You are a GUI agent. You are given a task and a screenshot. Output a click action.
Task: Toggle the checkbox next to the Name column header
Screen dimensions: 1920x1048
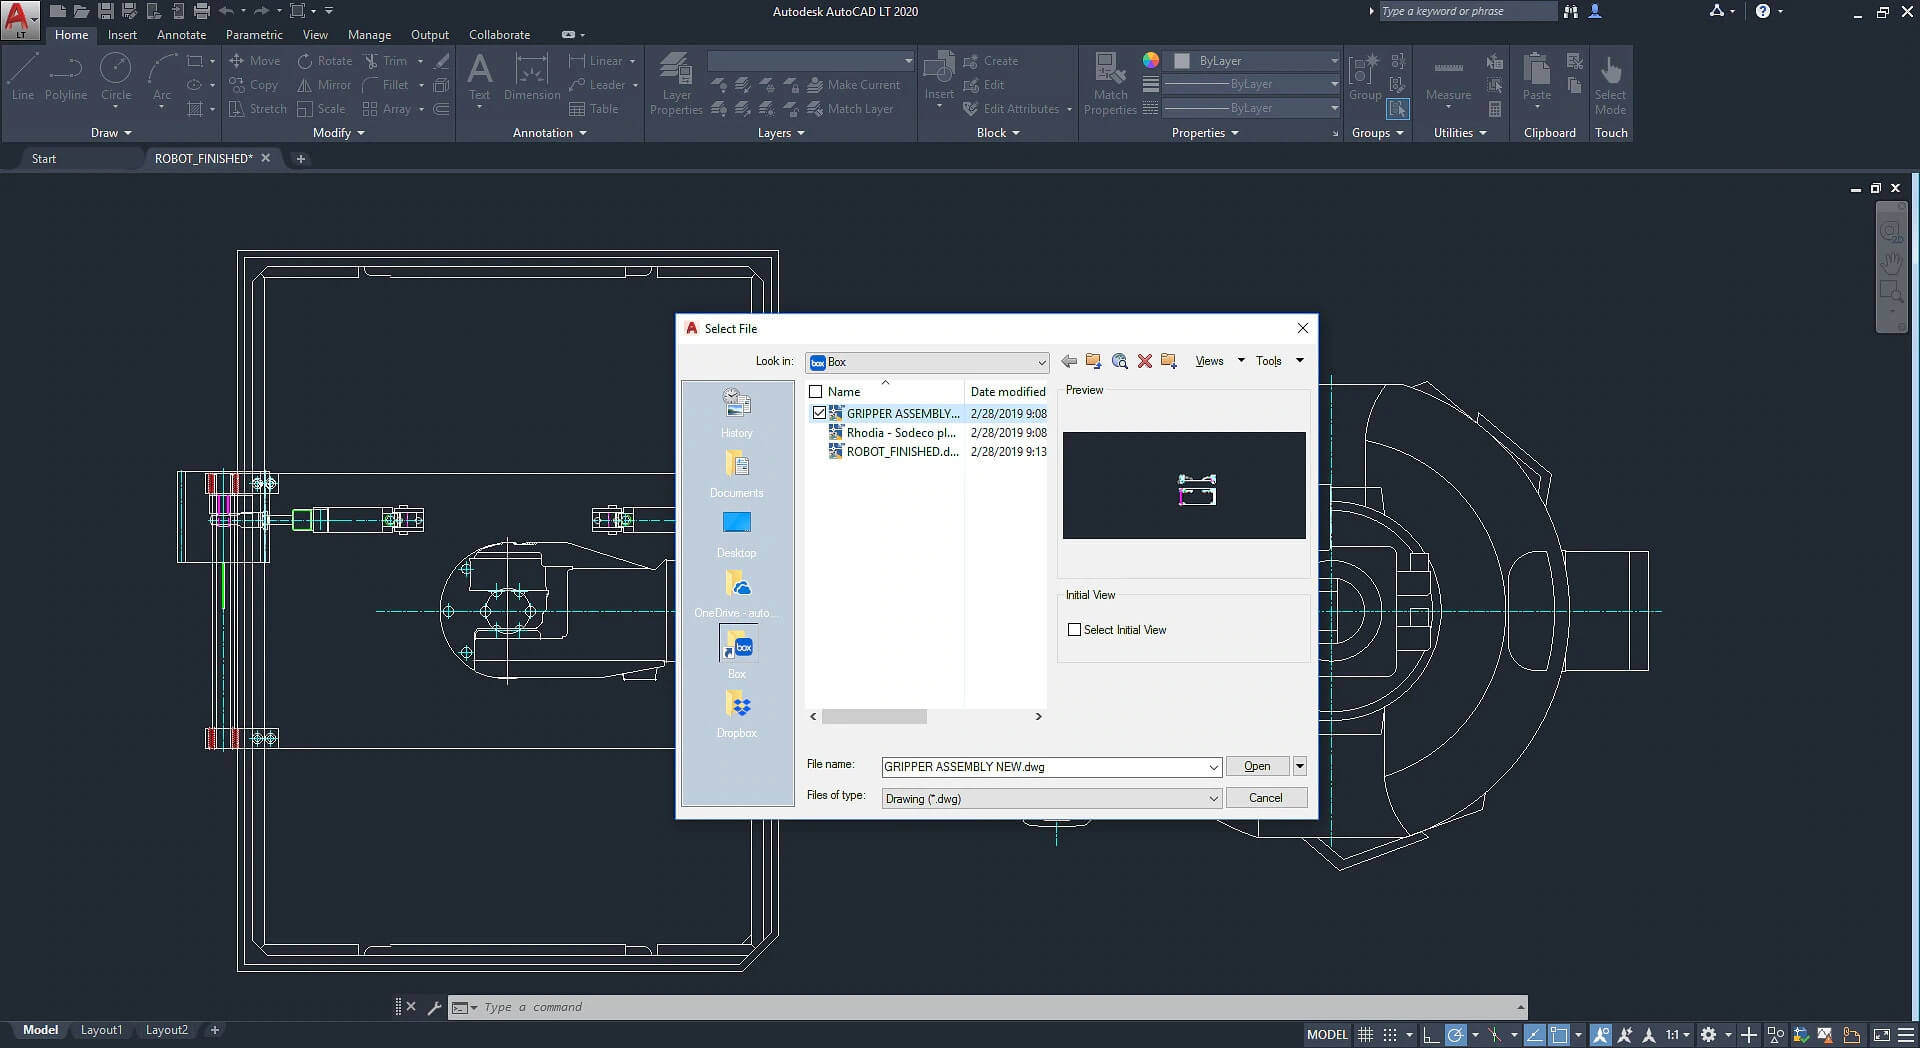(815, 391)
